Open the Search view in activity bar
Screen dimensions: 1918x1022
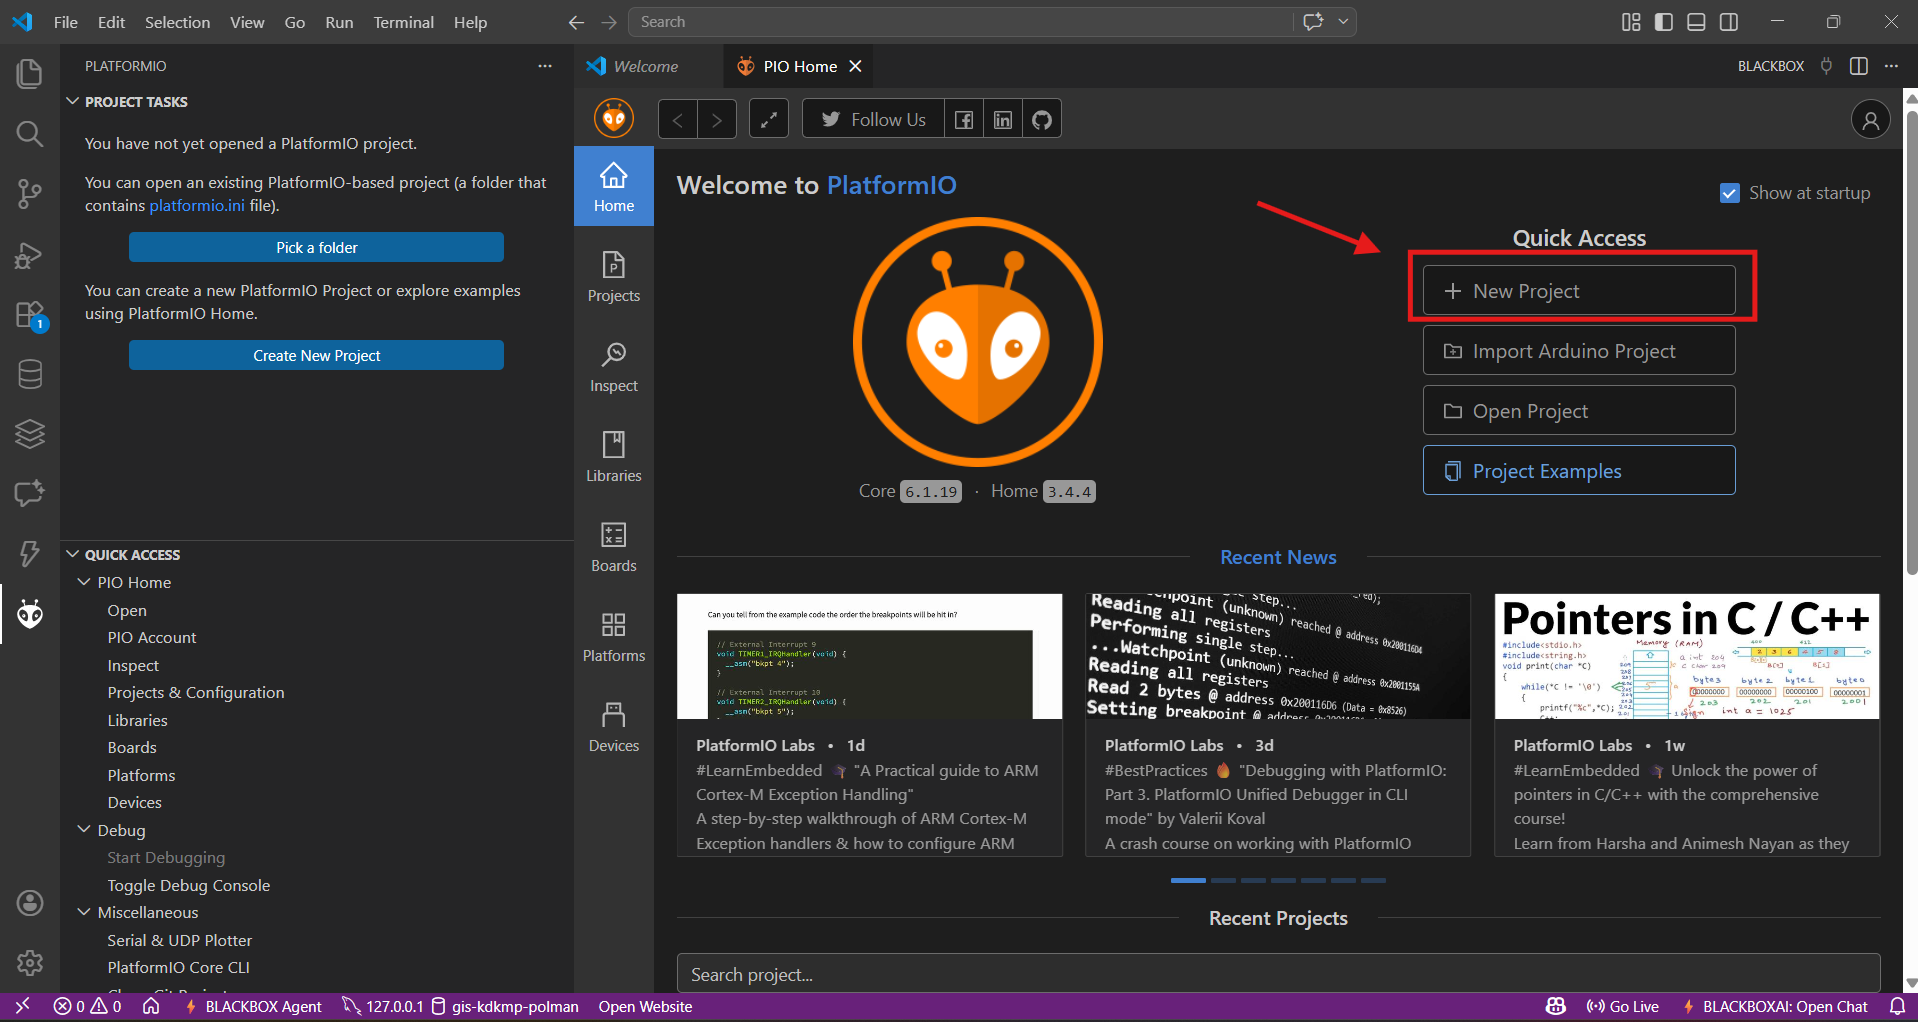click(x=30, y=134)
